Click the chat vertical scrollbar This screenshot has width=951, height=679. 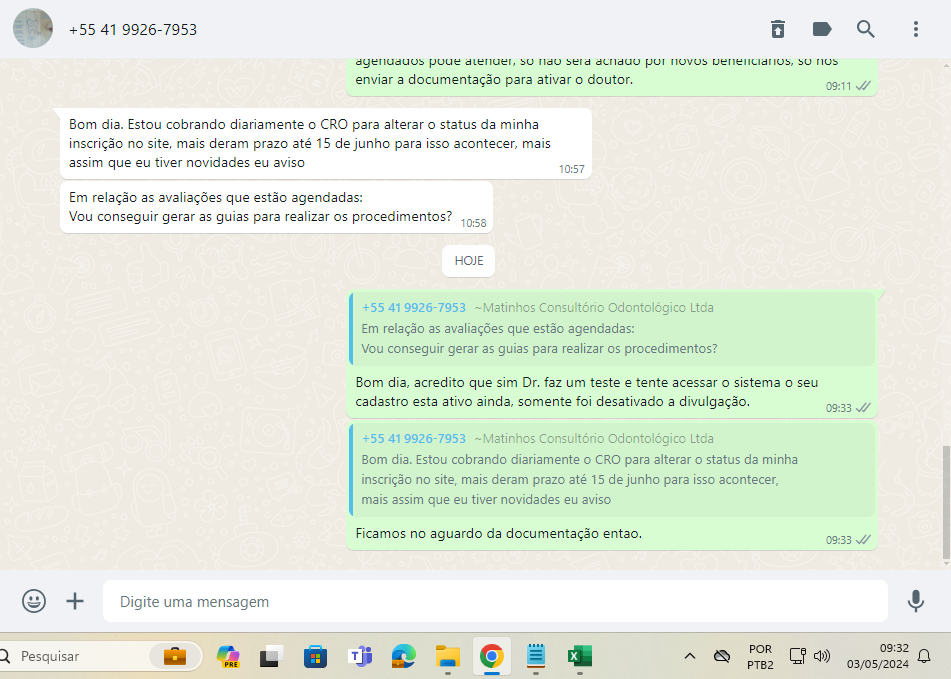pos(946,500)
